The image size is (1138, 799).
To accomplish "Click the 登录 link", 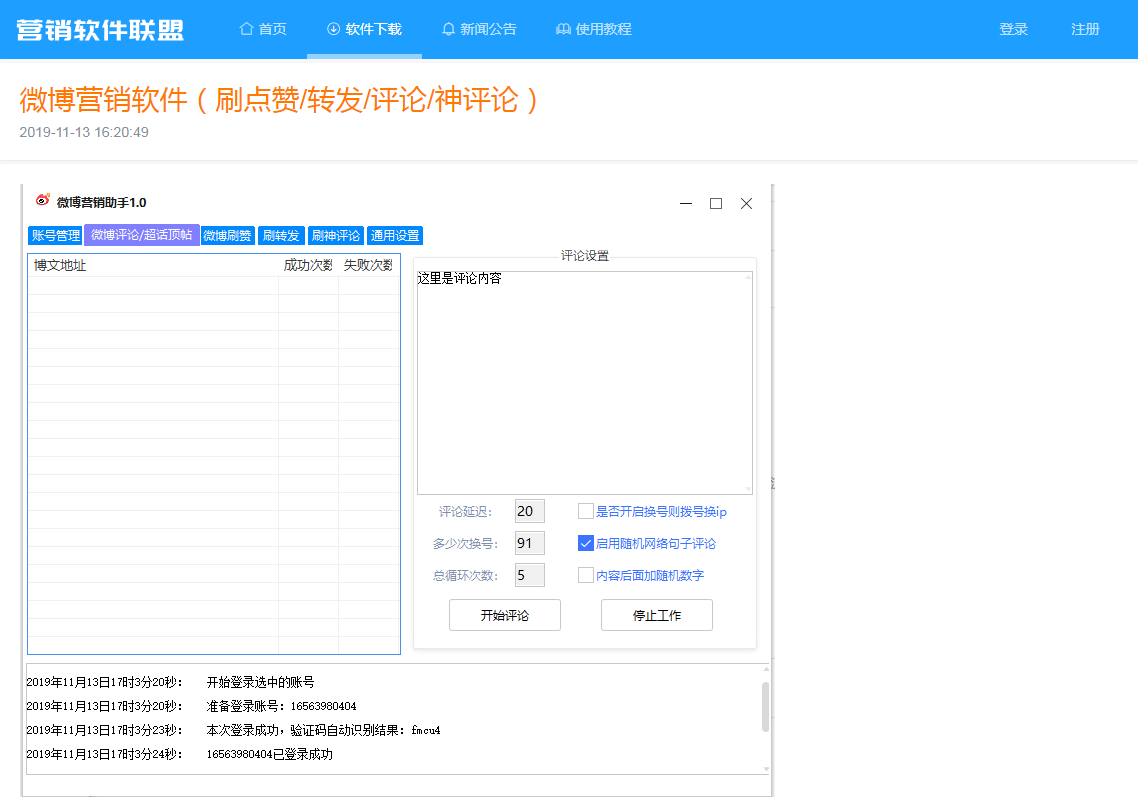I will pyautogui.click(x=1013, y=29).
